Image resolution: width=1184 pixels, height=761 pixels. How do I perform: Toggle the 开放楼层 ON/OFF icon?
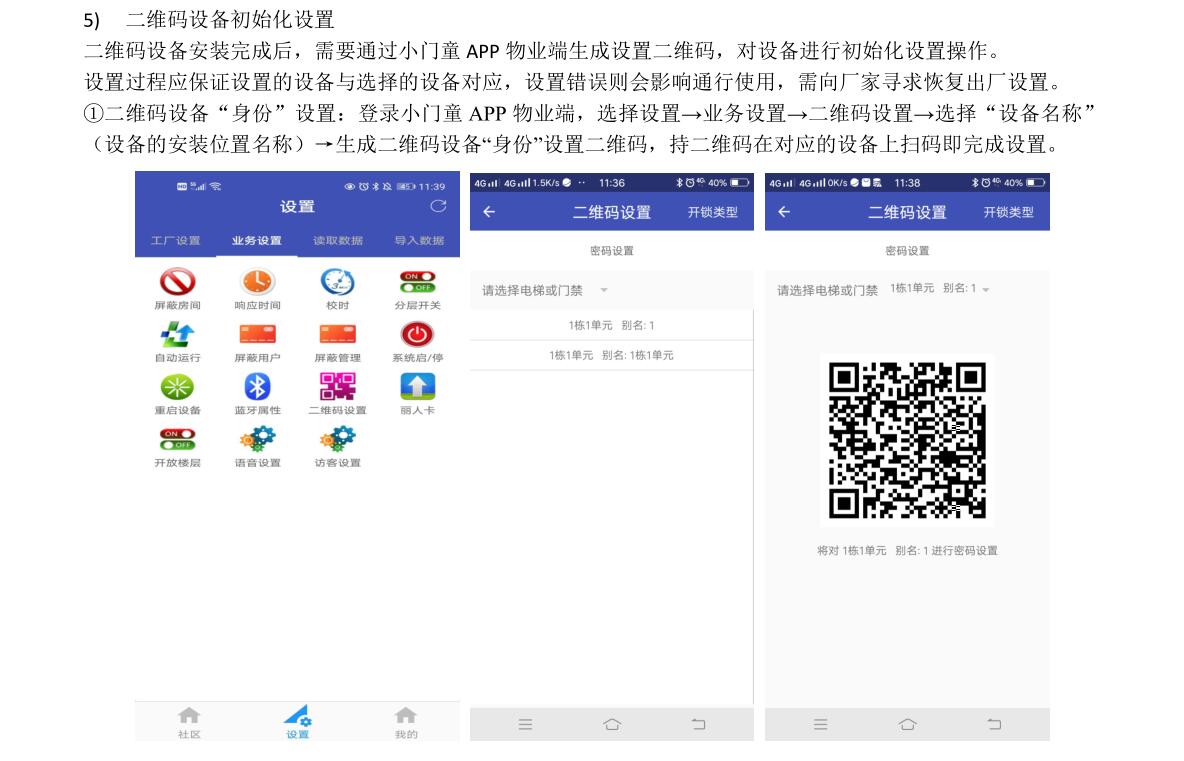(177, 439)
